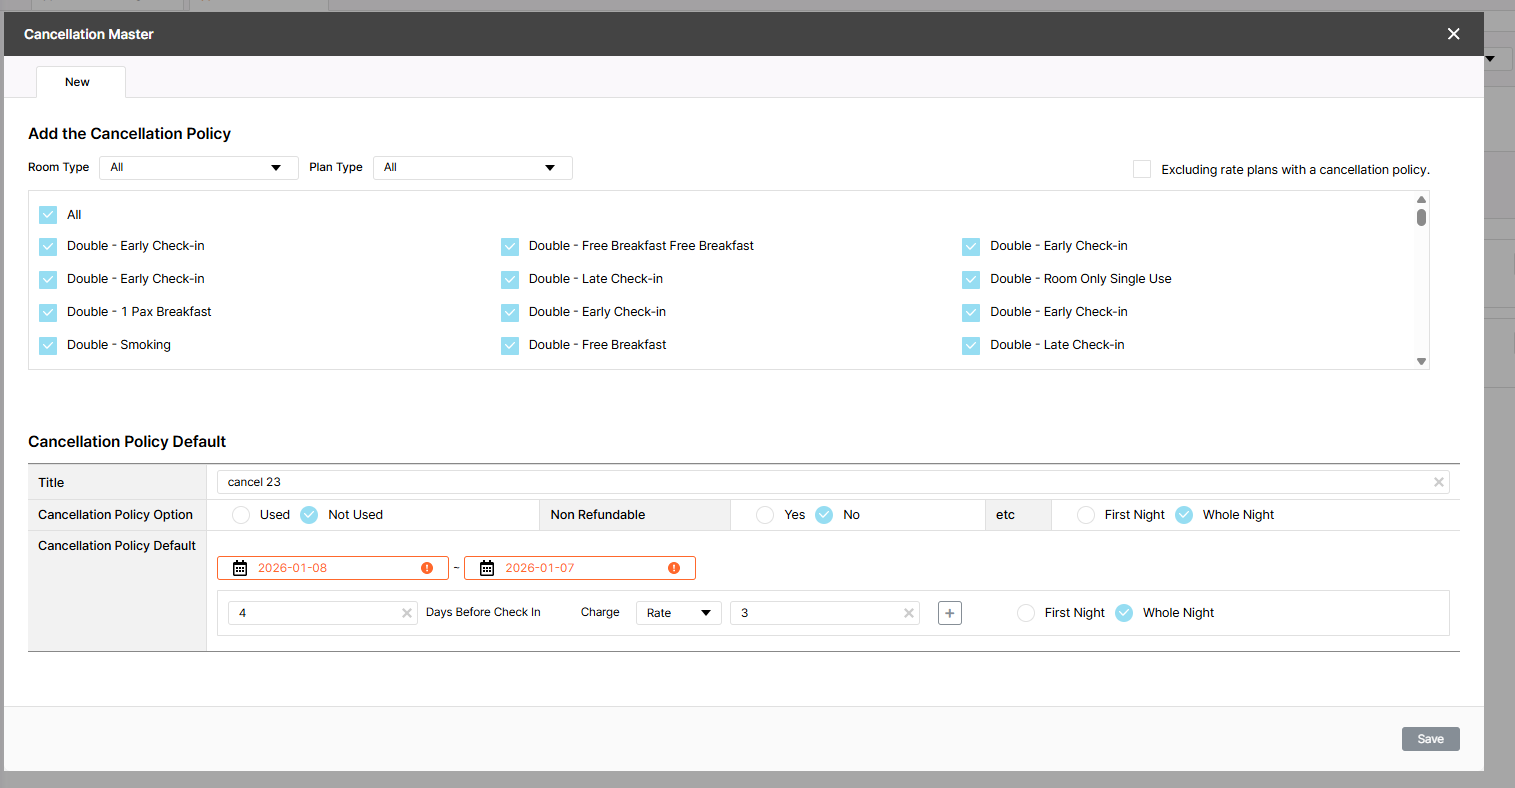
Task: Clear the Title field with X icon
Action: (1438, 482)
